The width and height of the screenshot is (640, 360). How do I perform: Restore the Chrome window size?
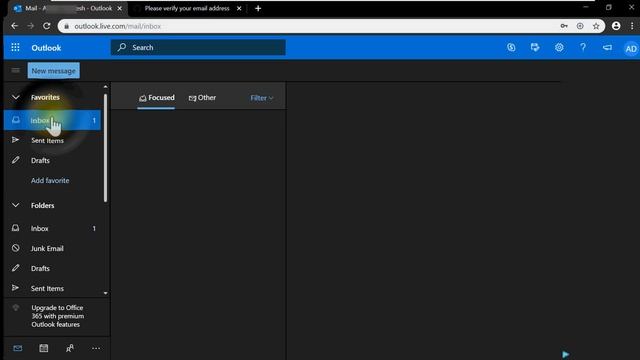coord(609,7)
